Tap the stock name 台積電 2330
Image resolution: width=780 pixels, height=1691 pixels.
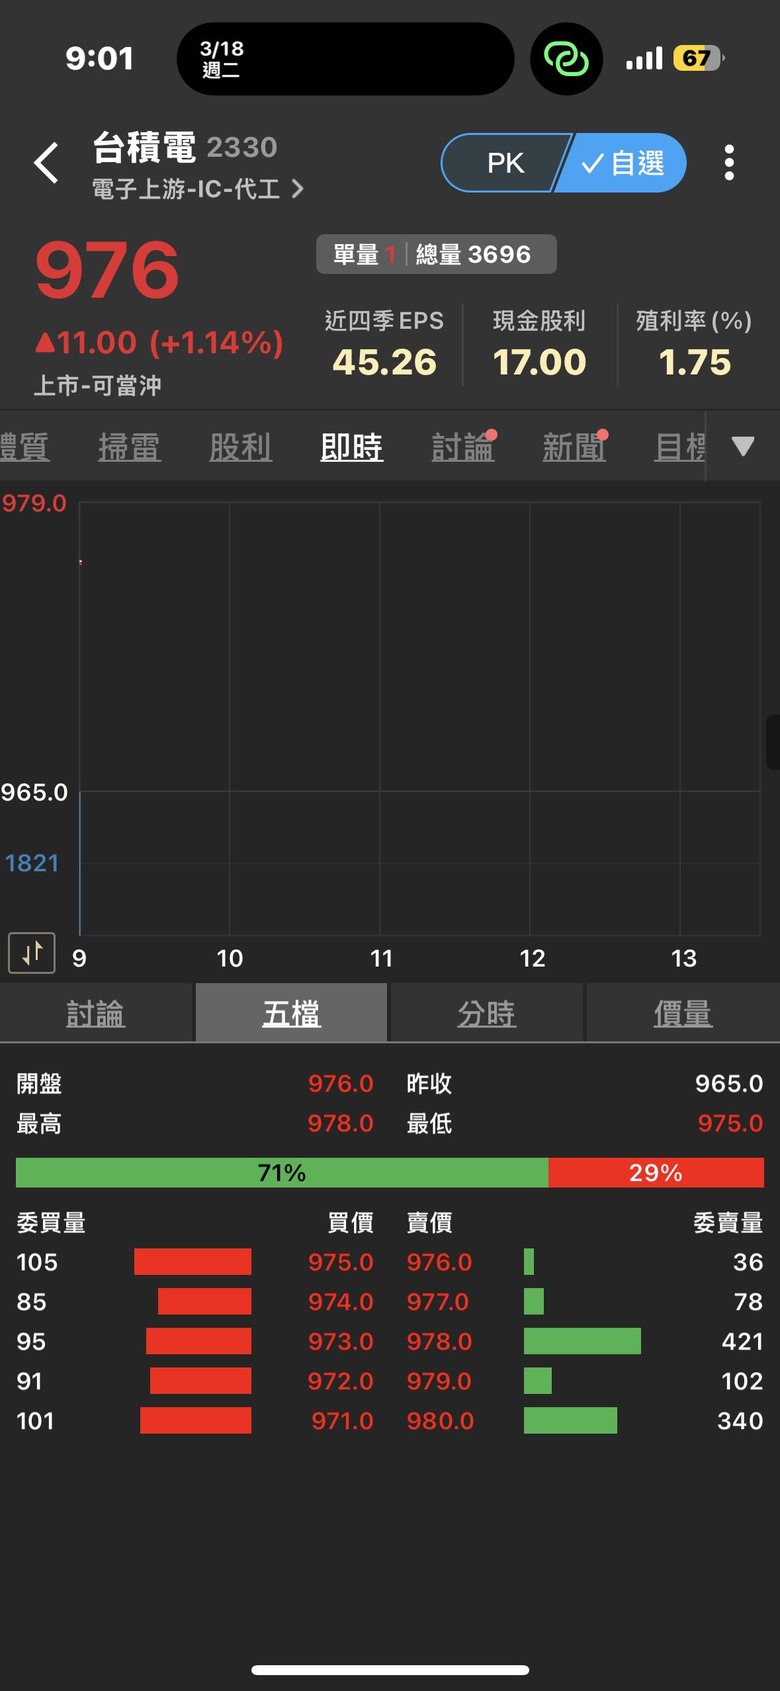[x=185, y=147]
